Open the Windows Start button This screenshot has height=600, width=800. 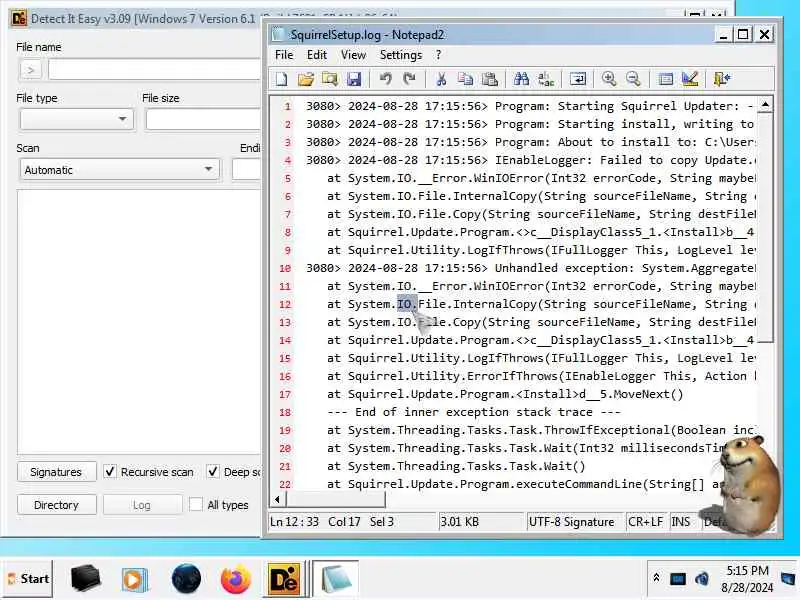[29, 579]
